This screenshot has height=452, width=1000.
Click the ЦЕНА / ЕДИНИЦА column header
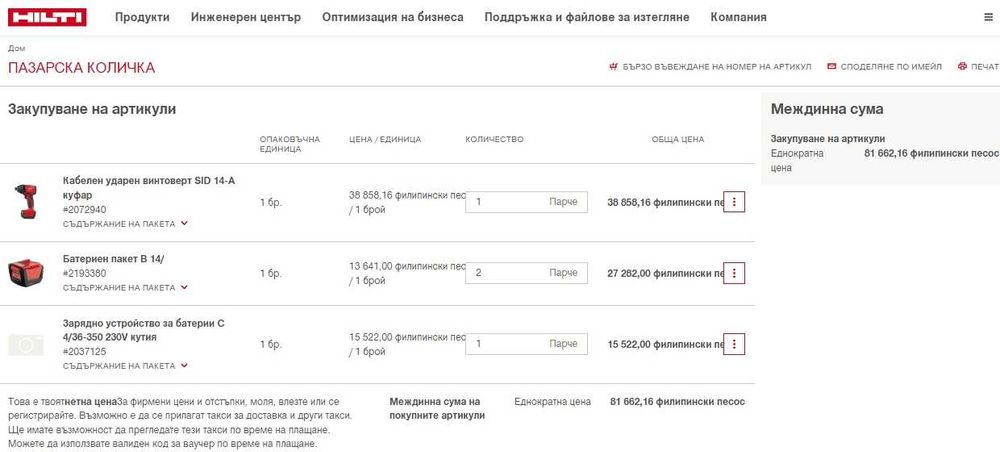point(385,140)
